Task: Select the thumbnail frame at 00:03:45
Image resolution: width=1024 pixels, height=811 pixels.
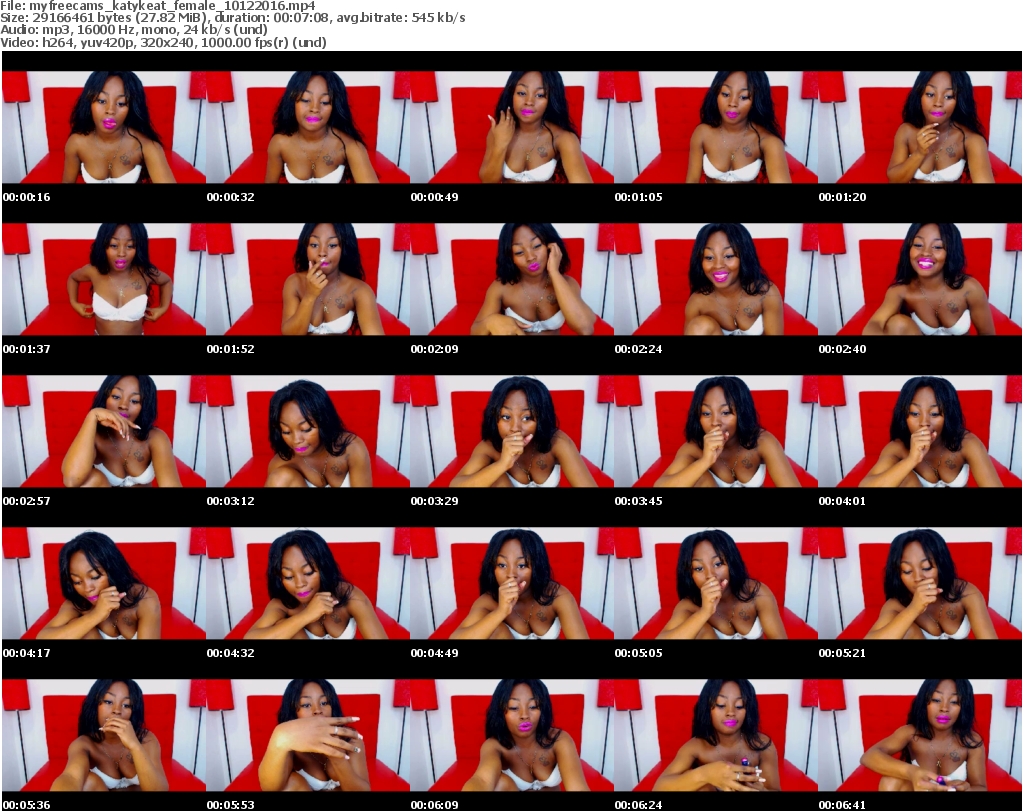Action: pyautogui.click(x=716, y=431)
